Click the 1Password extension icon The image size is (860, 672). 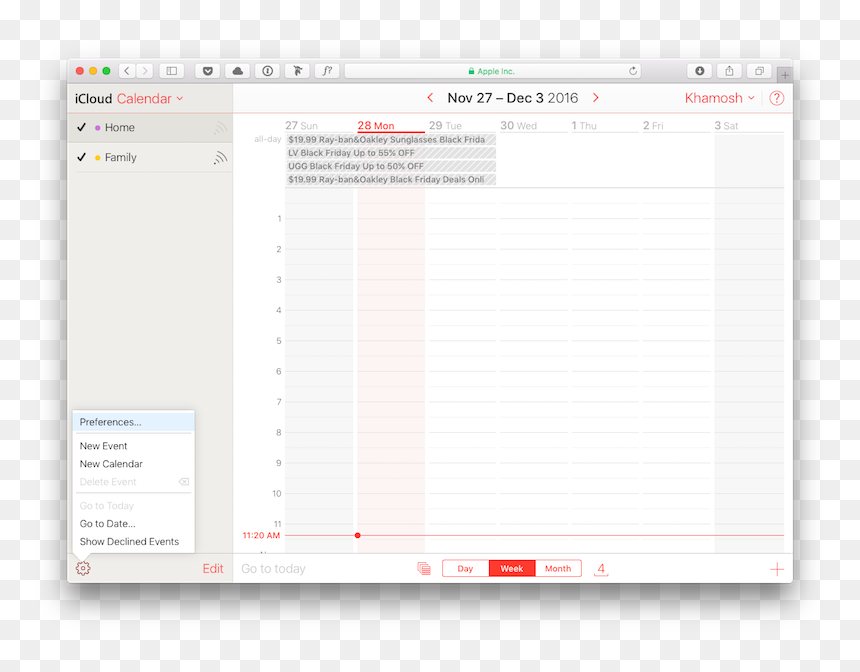[268, 71]
